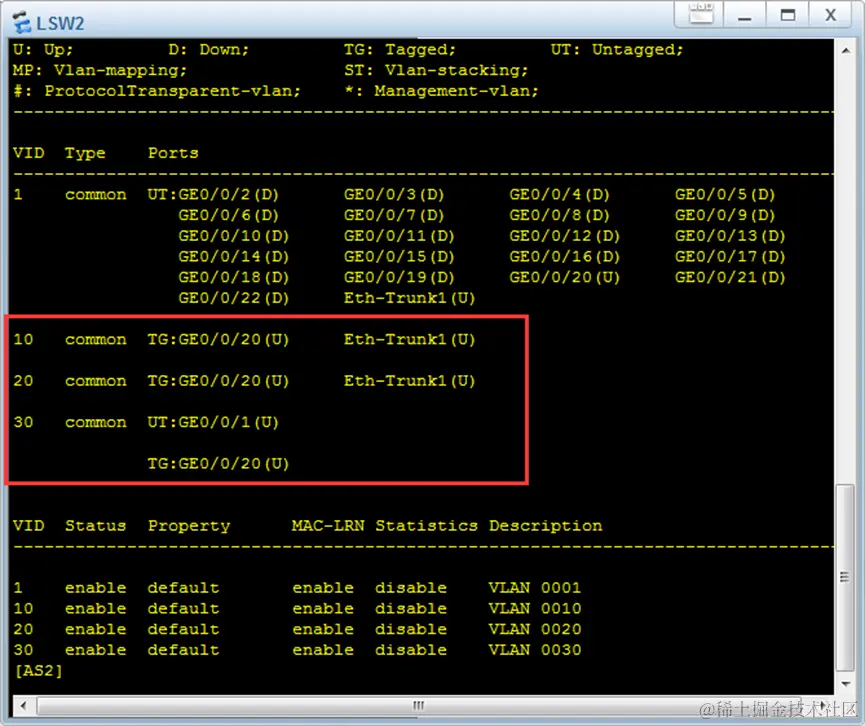Viewport: 865px width, 726px height.
Task: Click the 'MAC-LRN' column header
Action: [328, 525]
